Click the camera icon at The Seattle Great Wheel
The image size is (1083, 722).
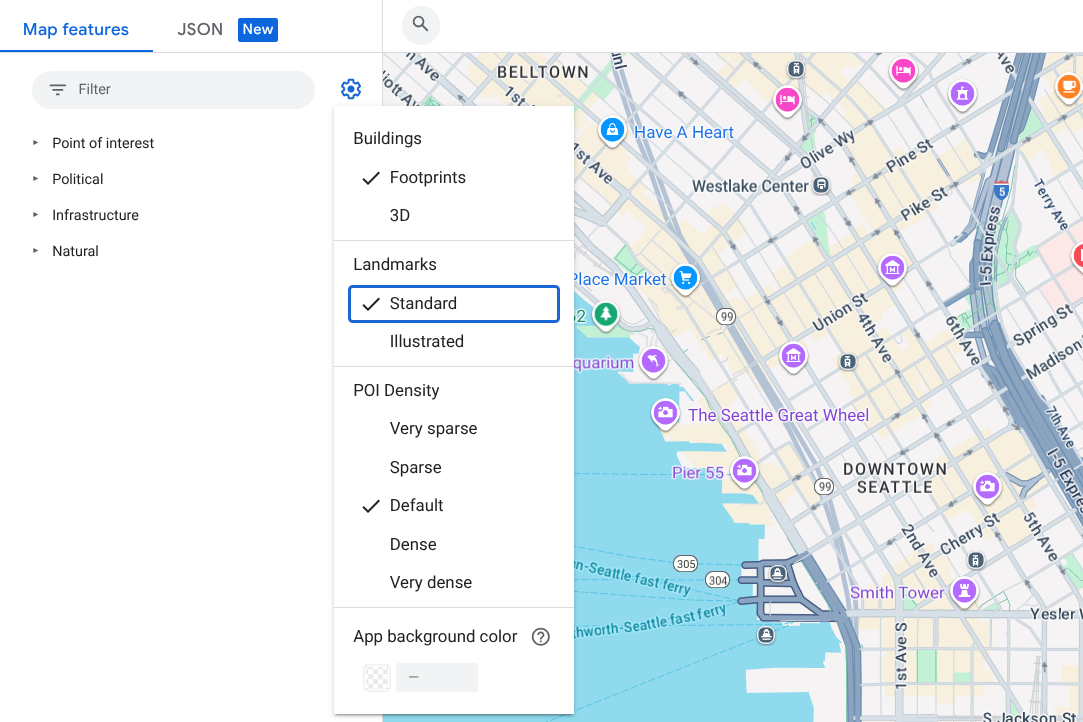pyautogui.click(x=665, y=413)
